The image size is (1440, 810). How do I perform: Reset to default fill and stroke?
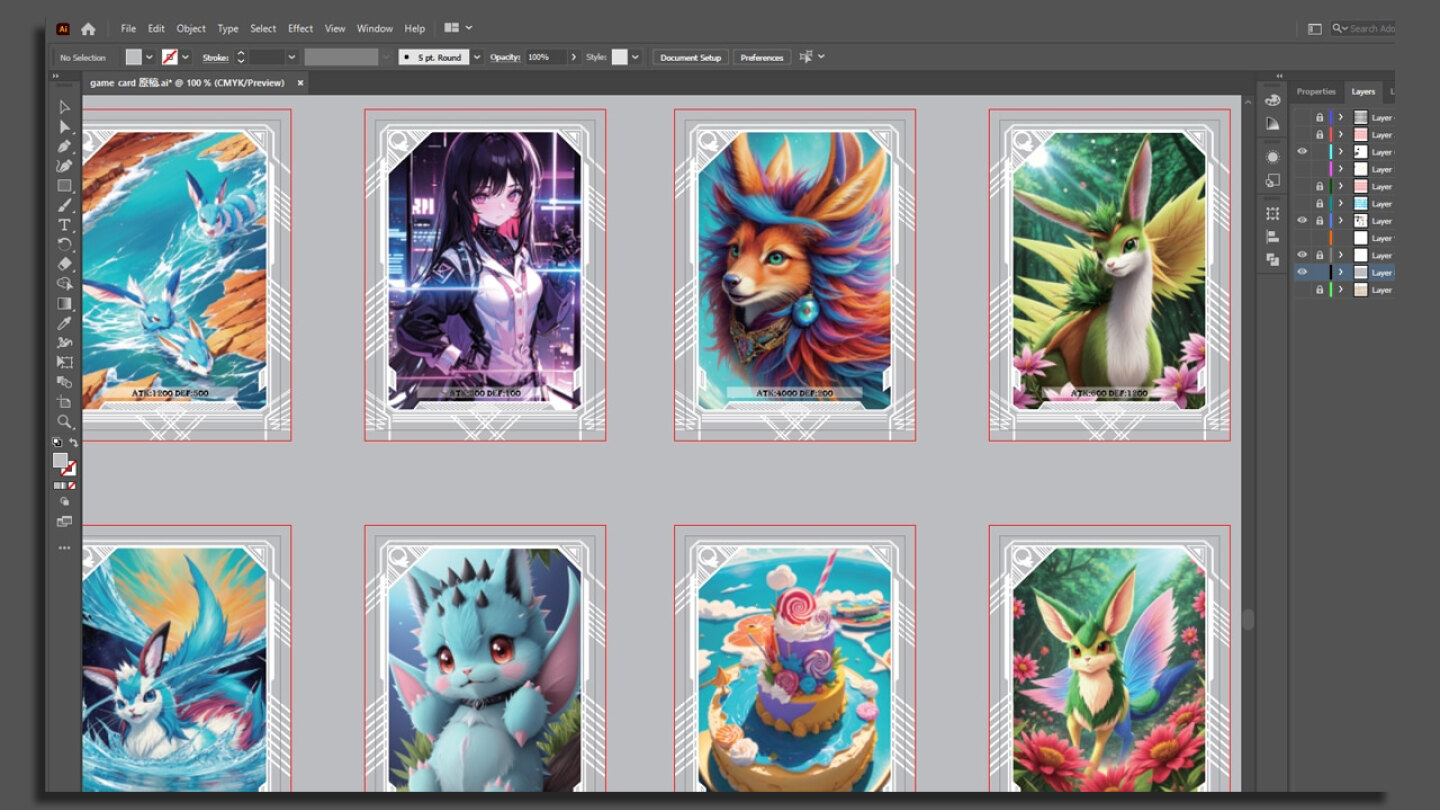pyautogui.click(x=57, y=442)
